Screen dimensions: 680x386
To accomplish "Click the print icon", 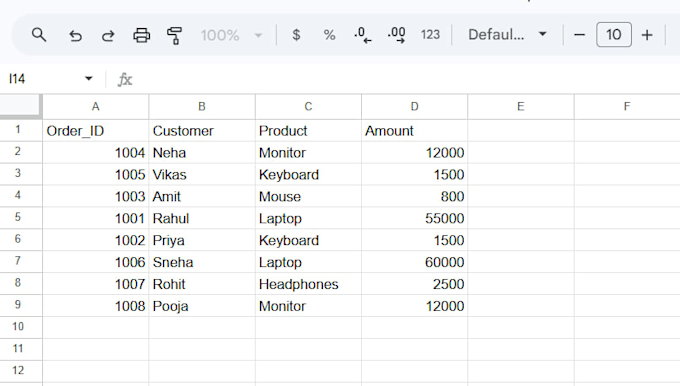I will 141,35.
